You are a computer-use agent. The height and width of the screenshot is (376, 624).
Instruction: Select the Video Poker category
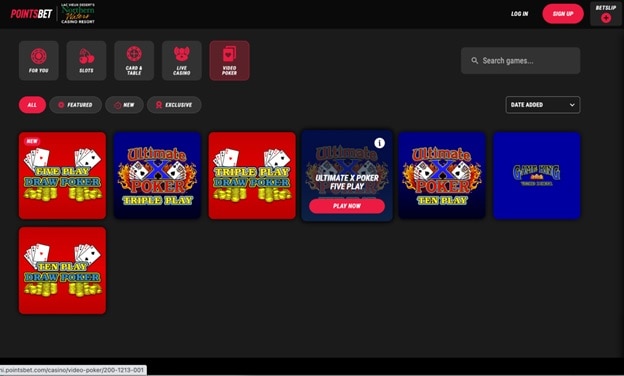click(x=230, y=60)
